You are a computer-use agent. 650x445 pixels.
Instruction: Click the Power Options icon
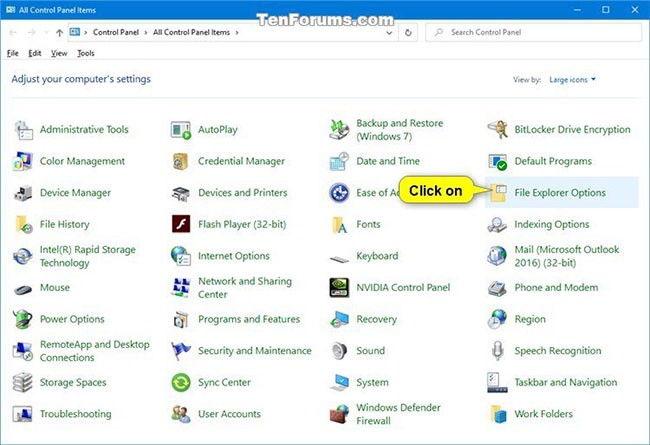coord(23,320)
